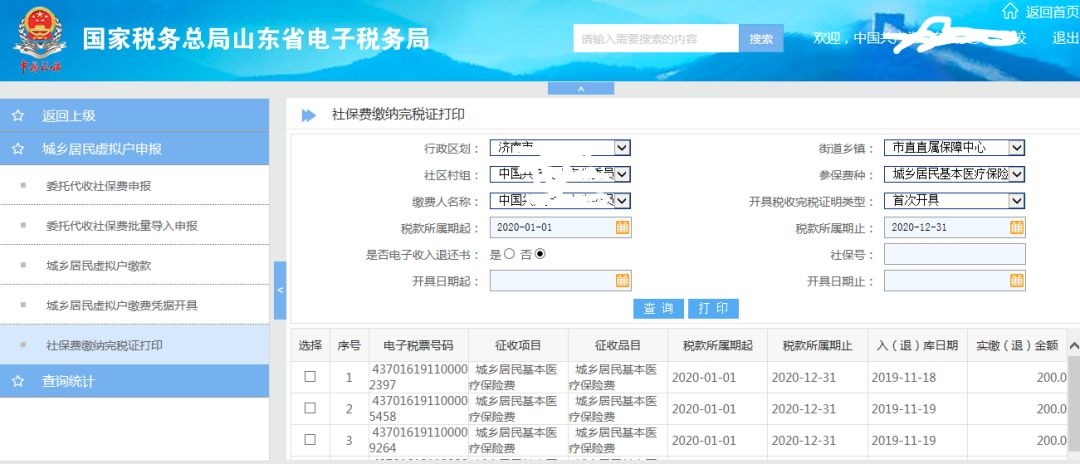Collapse the left sidebar with arrow handle

280,290
